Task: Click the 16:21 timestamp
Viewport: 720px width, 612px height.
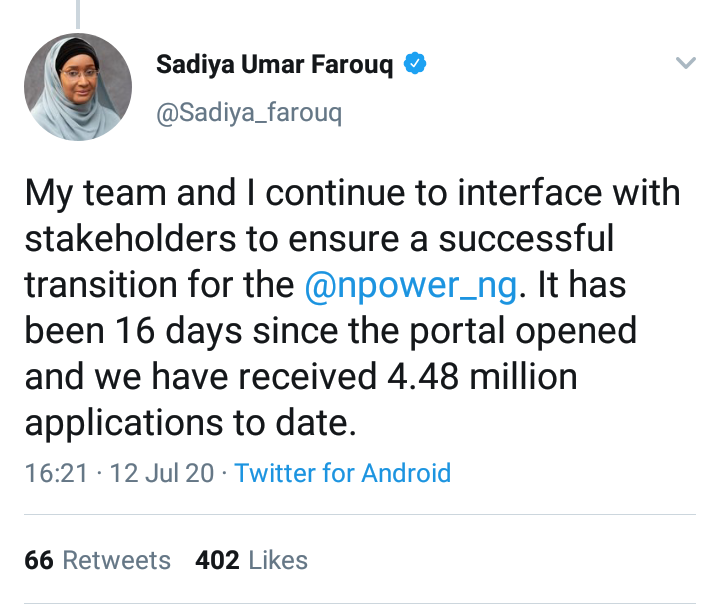Action: tap(56, 473)
